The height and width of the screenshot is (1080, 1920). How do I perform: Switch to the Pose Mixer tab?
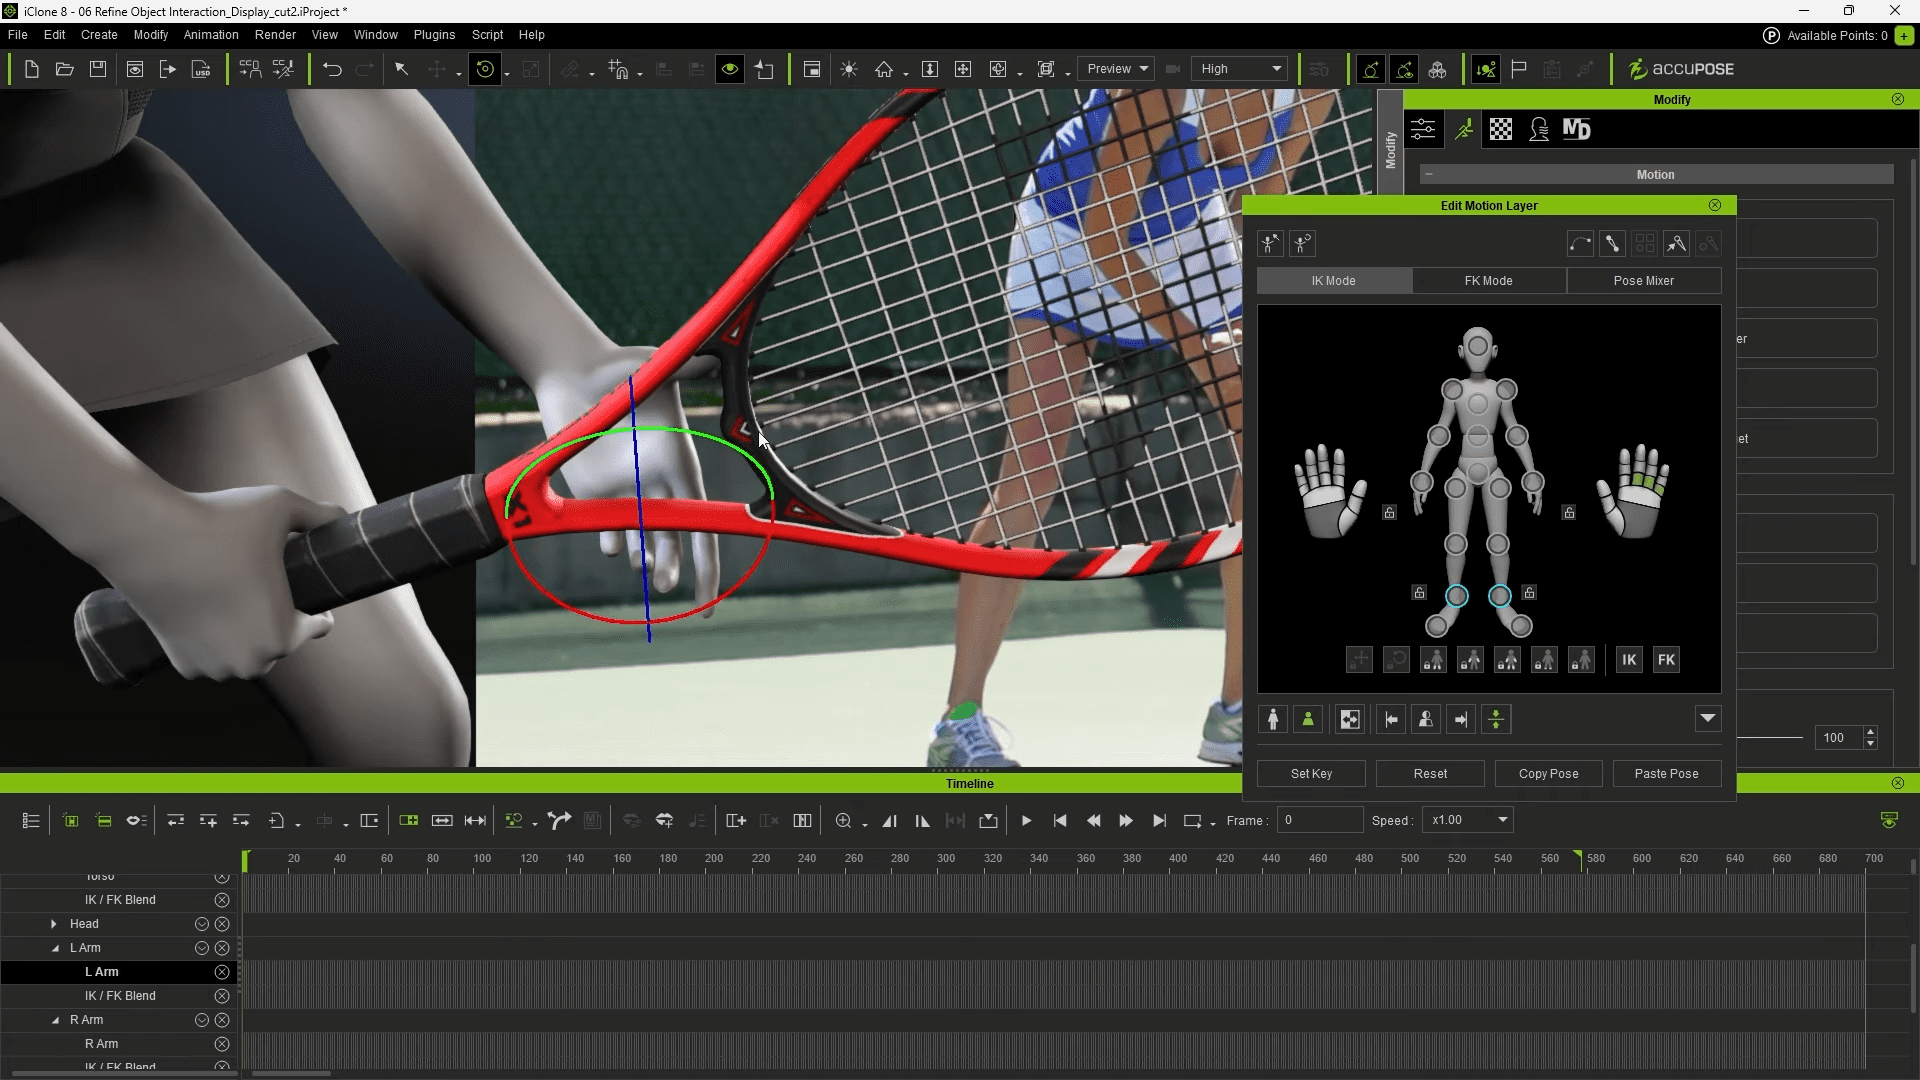pyautogui.click(x=1644, y=281)
